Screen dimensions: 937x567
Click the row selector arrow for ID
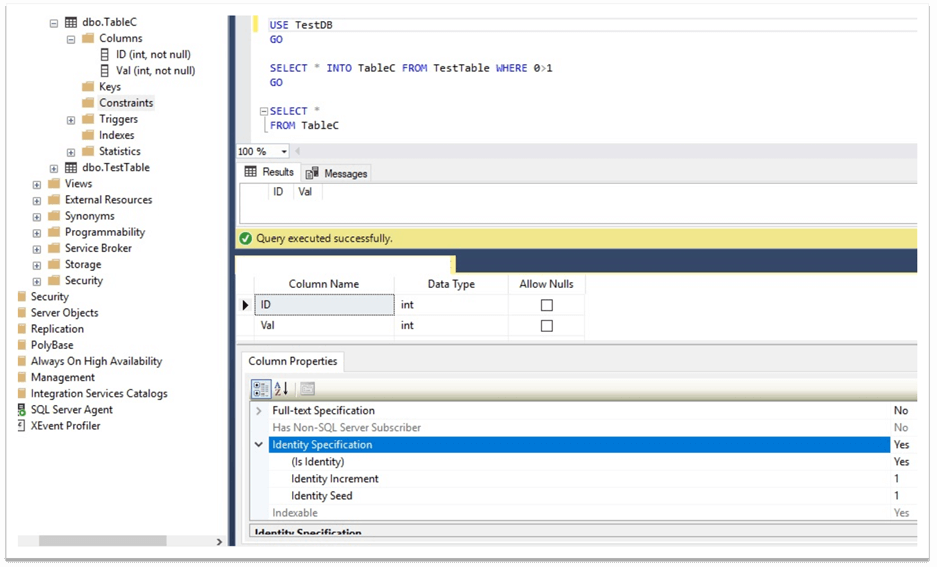pos(245,305)
